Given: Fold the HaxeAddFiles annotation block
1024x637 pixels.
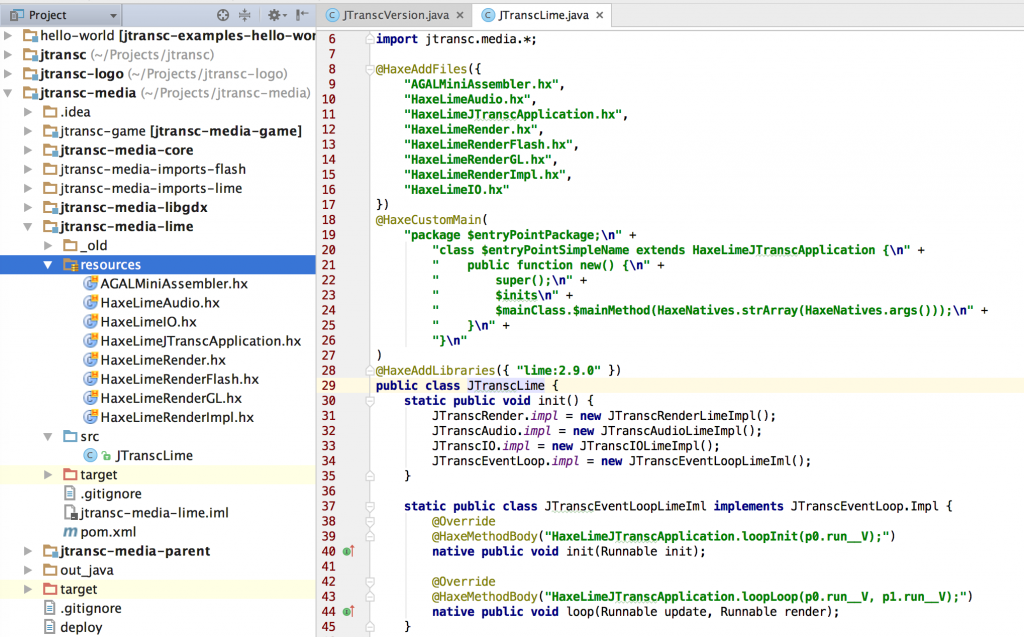Looking at the screenshot, I should pos(368,70).
